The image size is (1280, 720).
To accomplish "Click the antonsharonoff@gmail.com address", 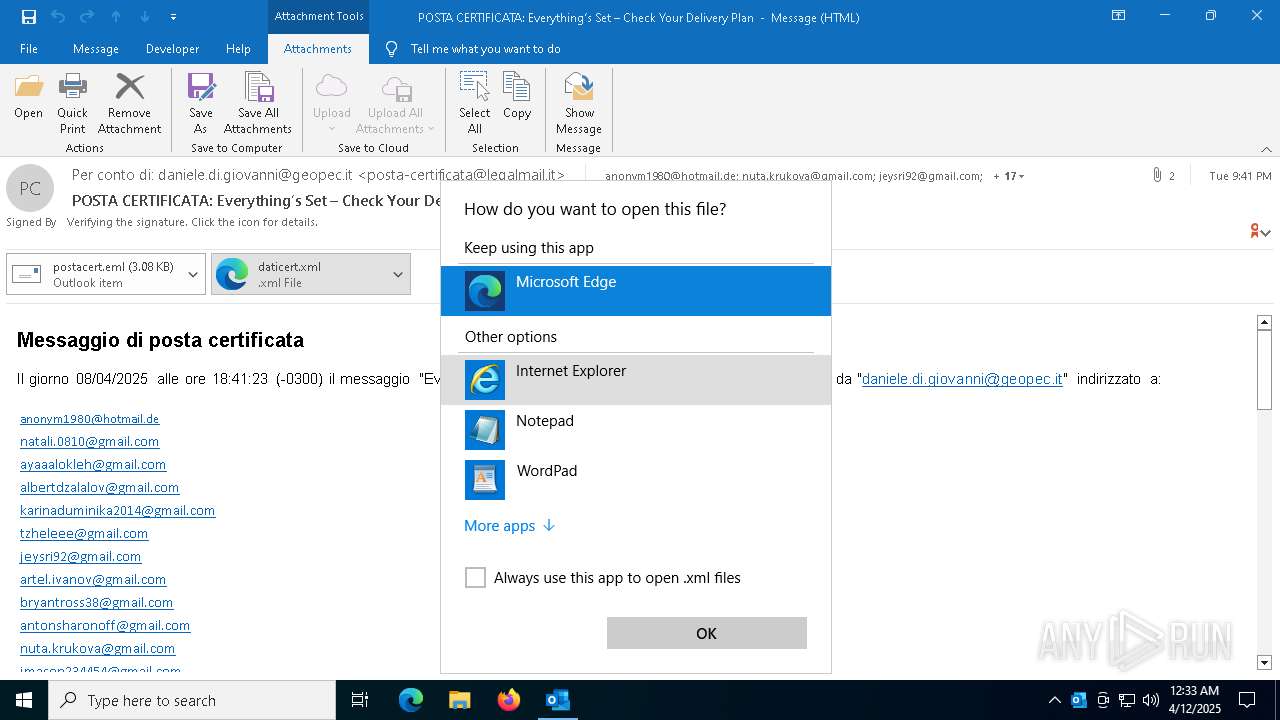I will pyautogui.click(x=105, y=626).
